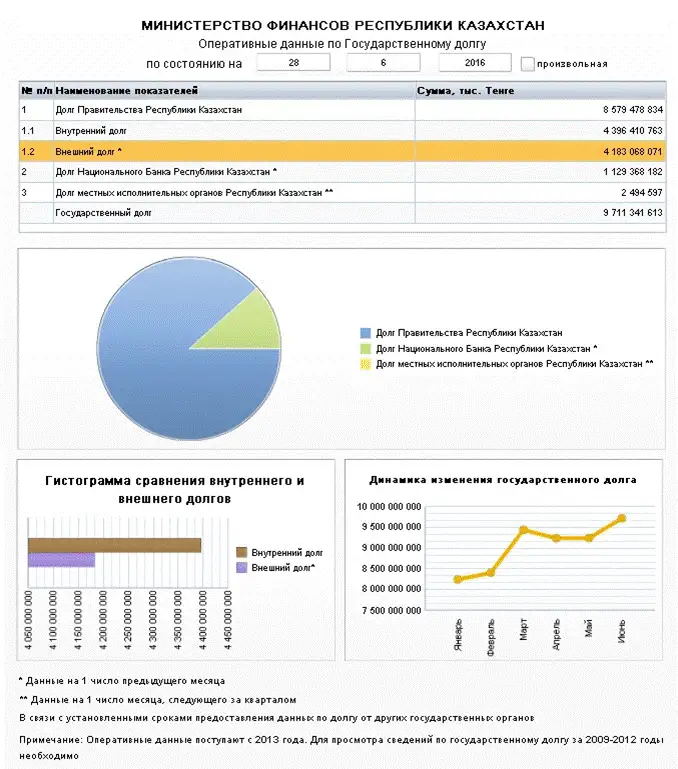
Task: Click the day input field showing 28
Action: pyautogui.click(x=294, y=63)
